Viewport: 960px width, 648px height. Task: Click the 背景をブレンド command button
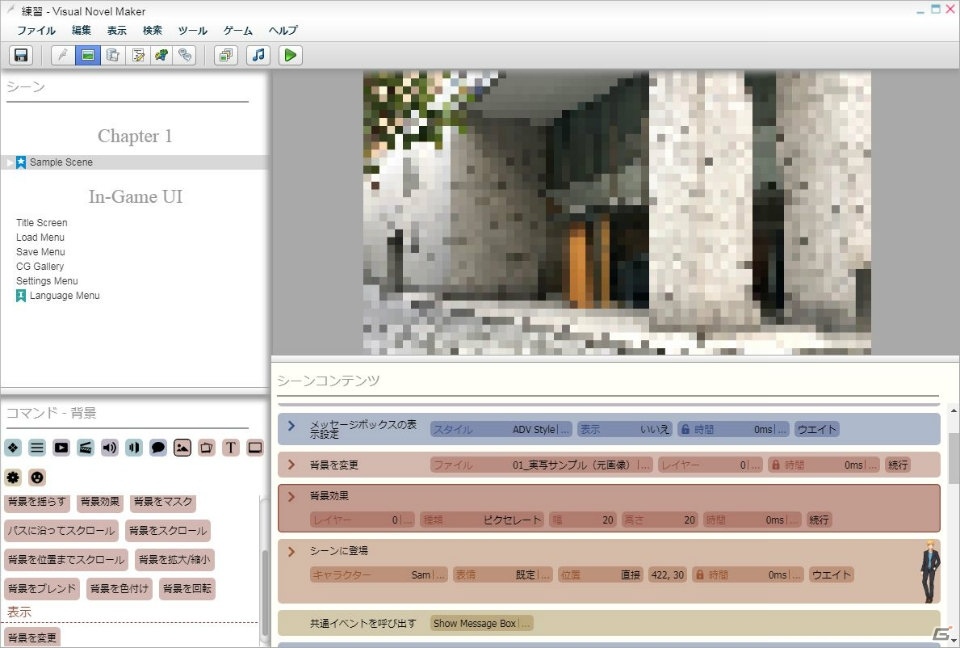[x=42, y=589]
